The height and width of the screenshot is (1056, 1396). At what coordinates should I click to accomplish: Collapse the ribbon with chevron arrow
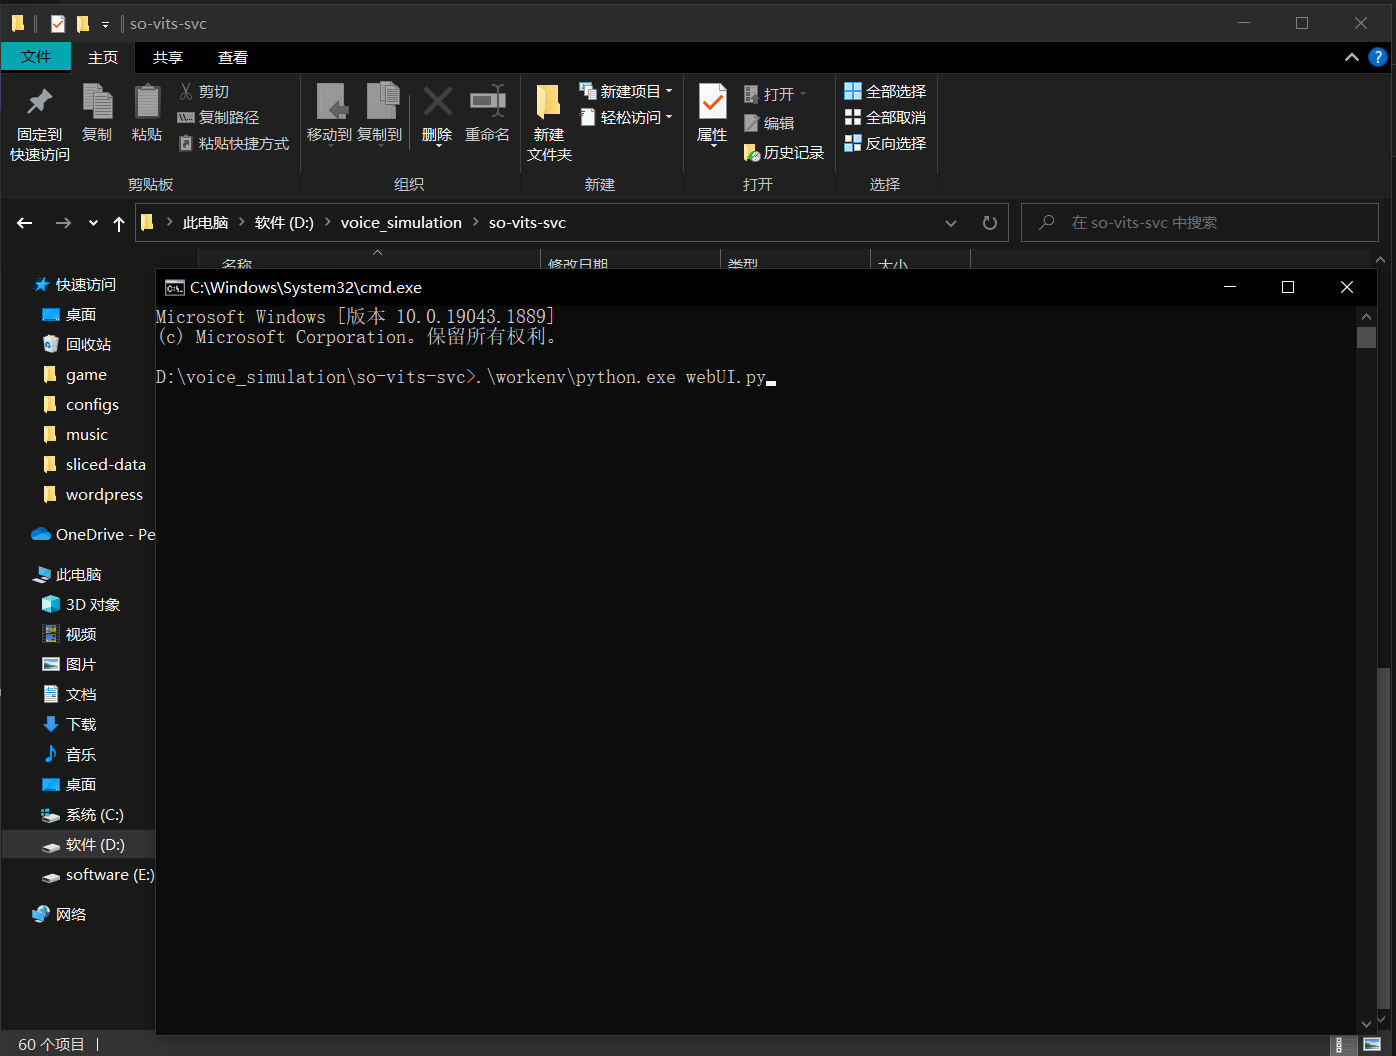point(1351,57)
